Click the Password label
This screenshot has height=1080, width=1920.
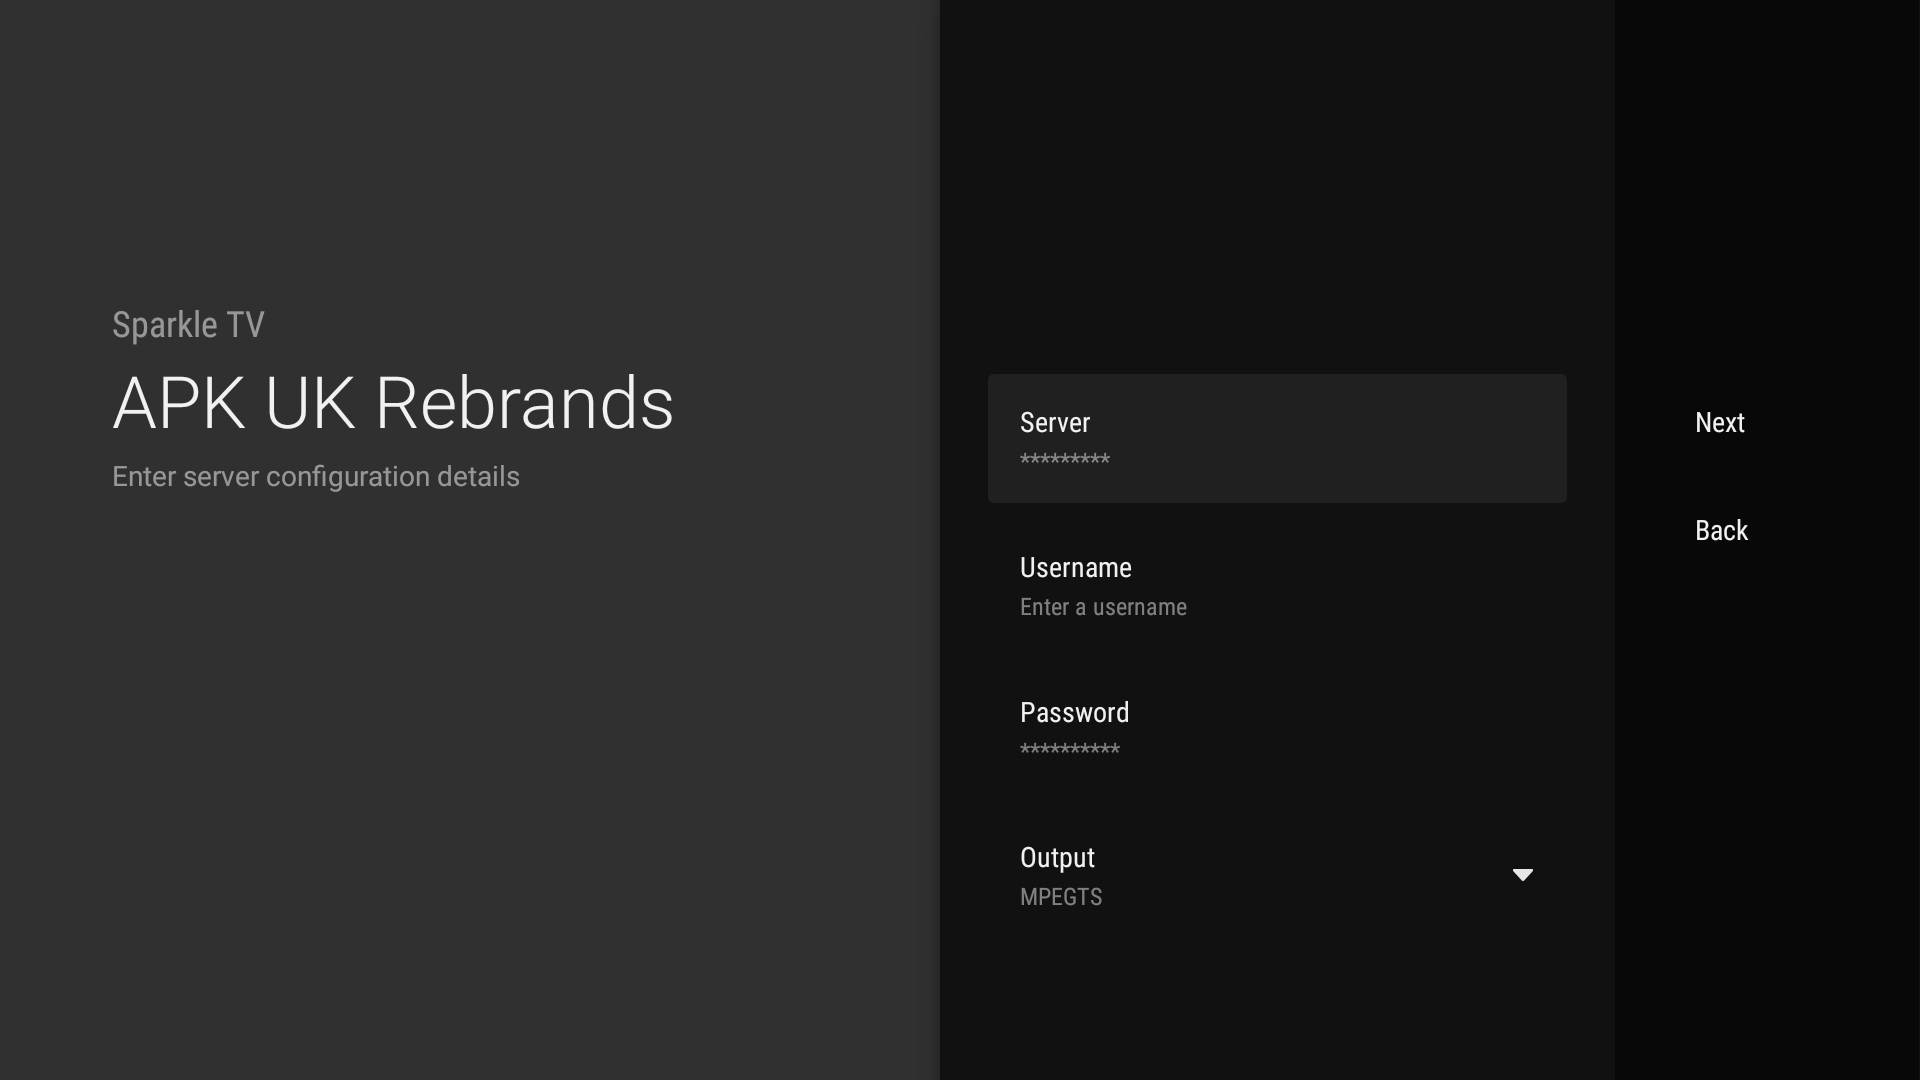tap(1074, 712)
